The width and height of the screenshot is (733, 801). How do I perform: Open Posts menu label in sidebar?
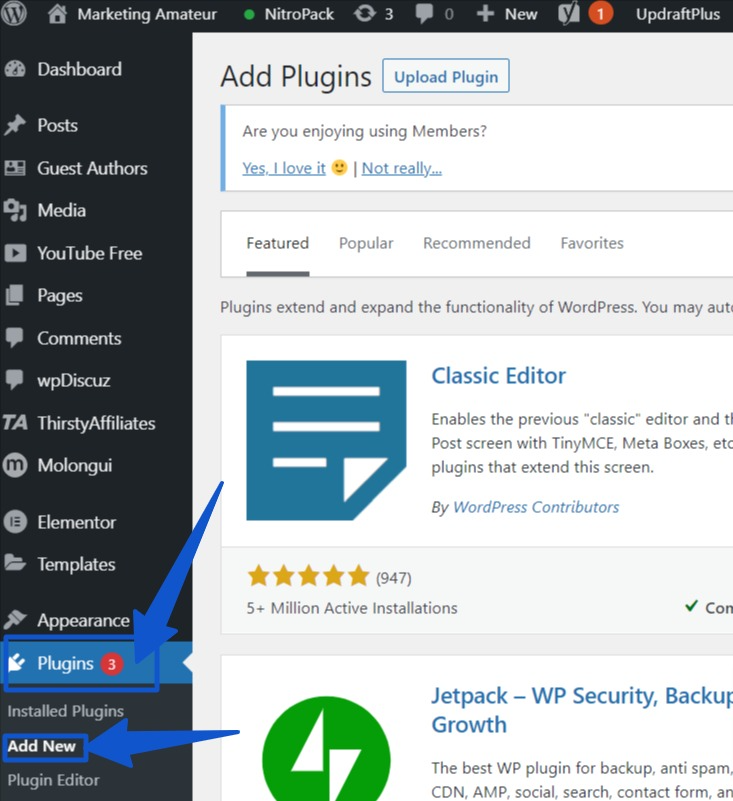[57, 125]
